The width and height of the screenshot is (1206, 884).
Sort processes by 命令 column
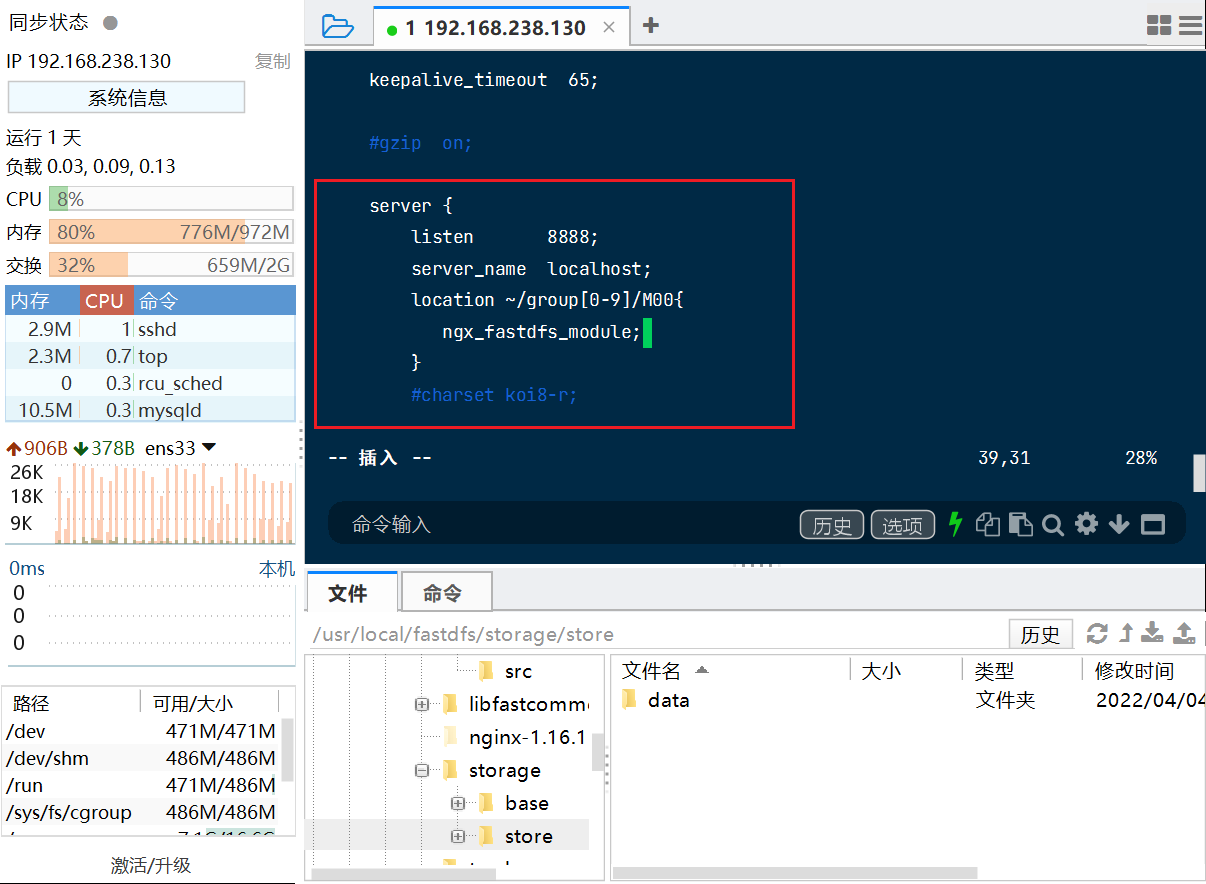pos(212,301)
